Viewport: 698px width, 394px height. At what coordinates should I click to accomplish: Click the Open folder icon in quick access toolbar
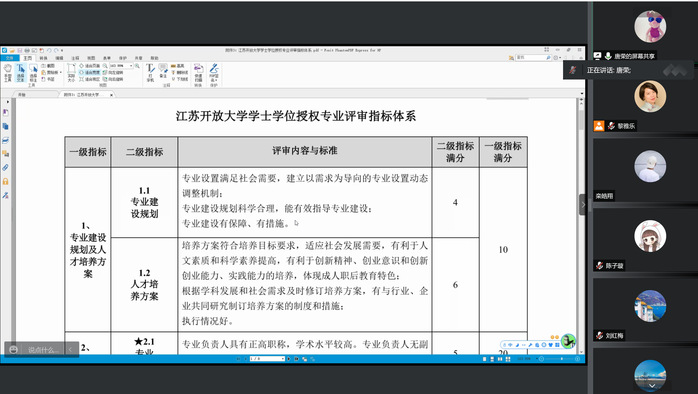(12, 50)
